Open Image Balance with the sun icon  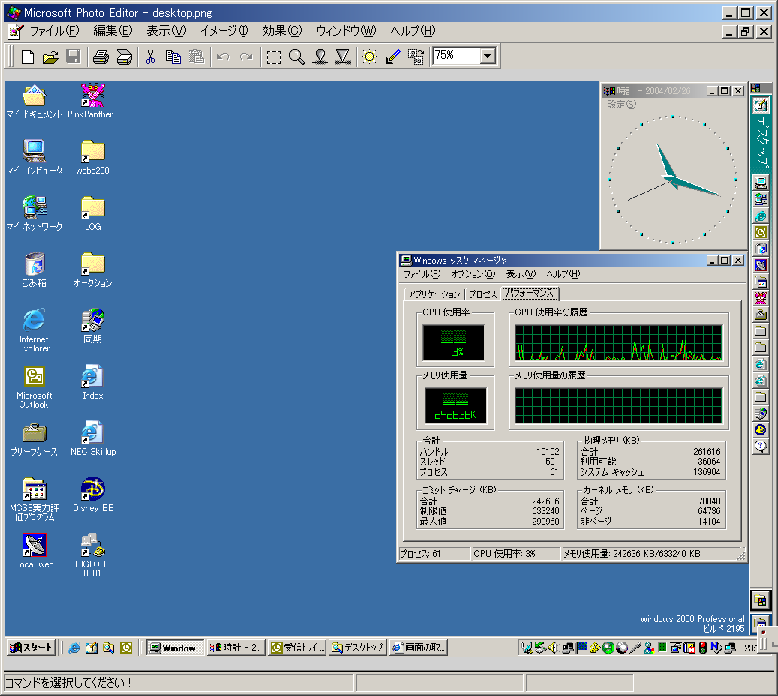[370, 57]
